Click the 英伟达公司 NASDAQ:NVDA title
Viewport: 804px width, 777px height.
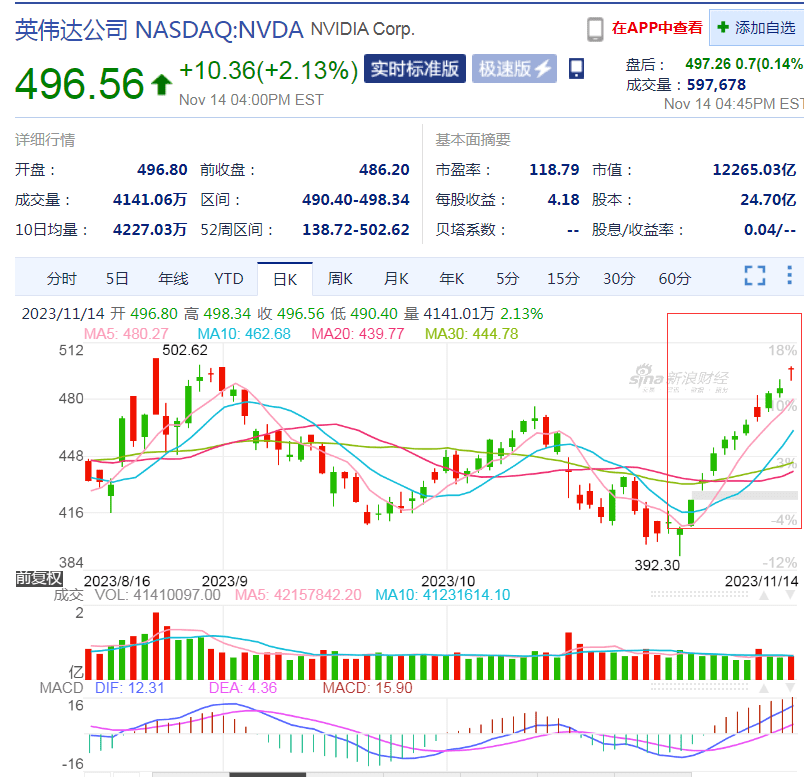pyautogui.click(x=159, y=30)
